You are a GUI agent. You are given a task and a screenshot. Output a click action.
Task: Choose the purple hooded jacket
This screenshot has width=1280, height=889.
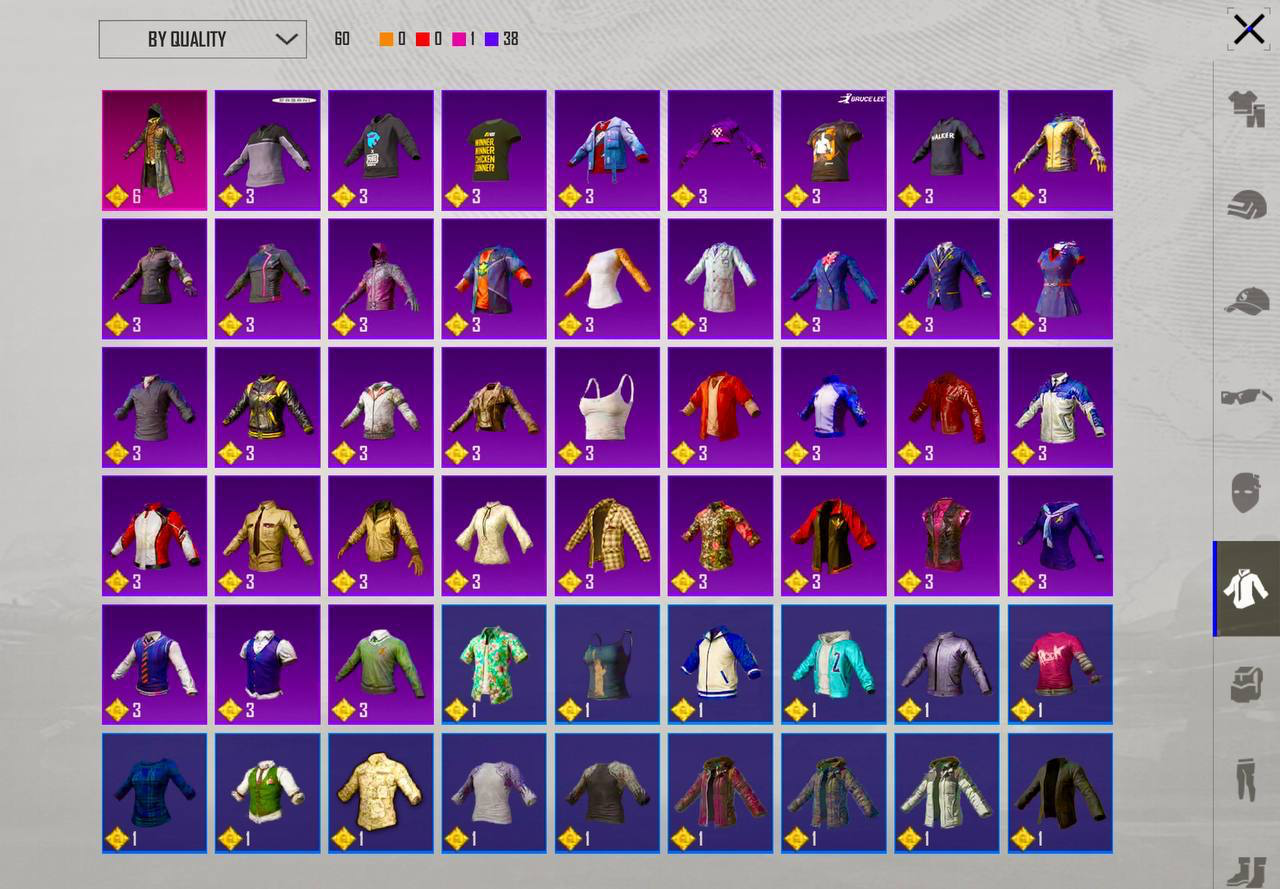tap(381, 279)
